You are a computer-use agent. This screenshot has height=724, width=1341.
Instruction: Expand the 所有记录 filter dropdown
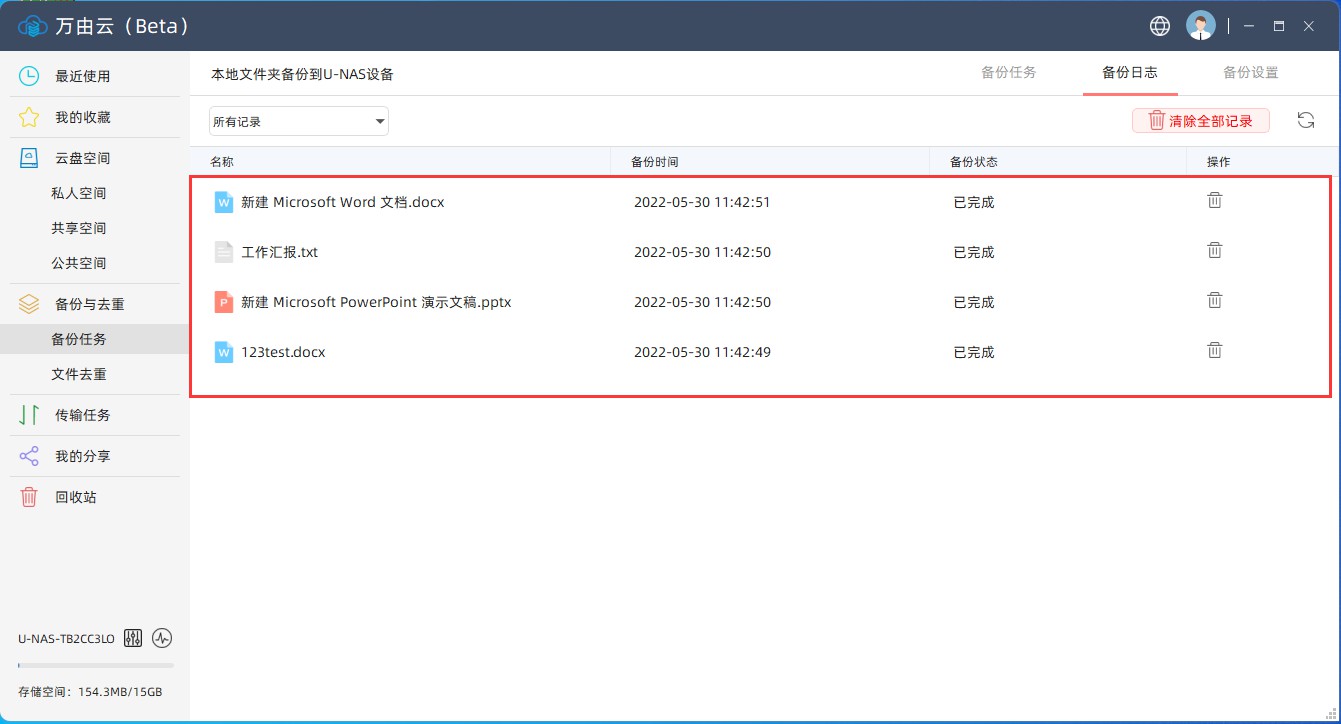click(x=298, y=122)
